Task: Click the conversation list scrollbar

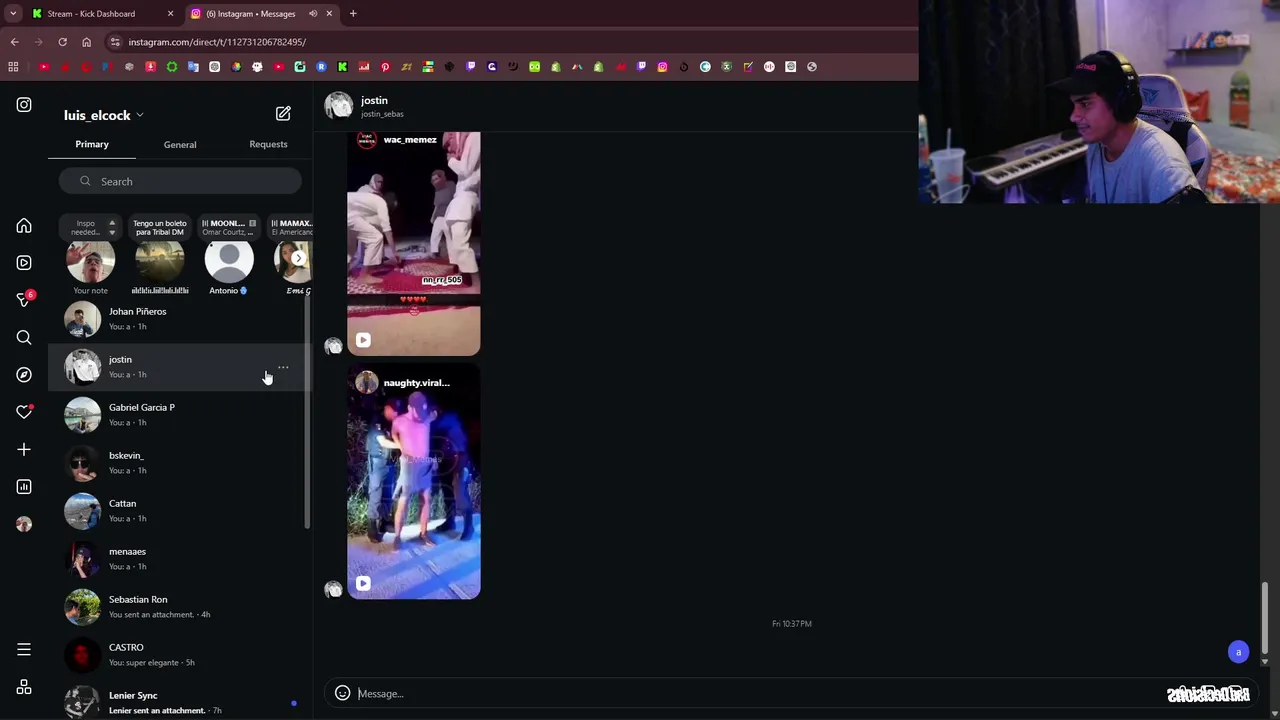Action: pyautogui.click(x=308, y=412)
